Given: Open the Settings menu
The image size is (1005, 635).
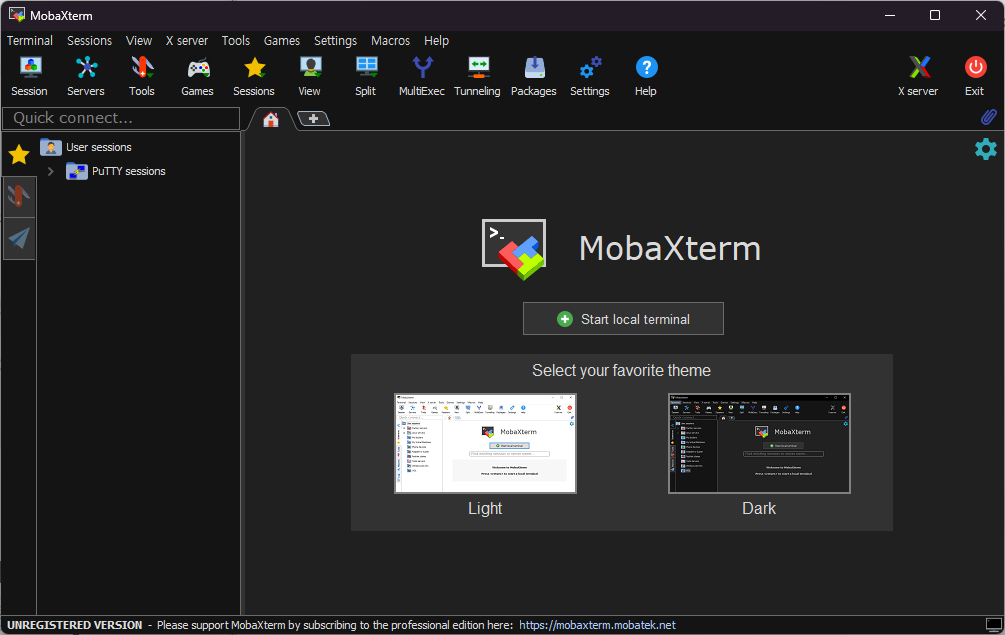Looking at the screenshot, I should [335, 40].
